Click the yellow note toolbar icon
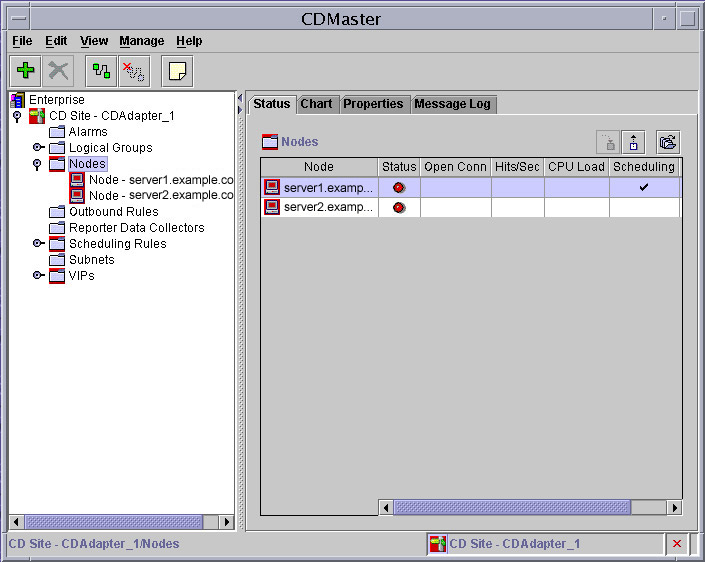The height and width of the screenshot is (562, 705). pyautogui.click(x=177, y=71)
